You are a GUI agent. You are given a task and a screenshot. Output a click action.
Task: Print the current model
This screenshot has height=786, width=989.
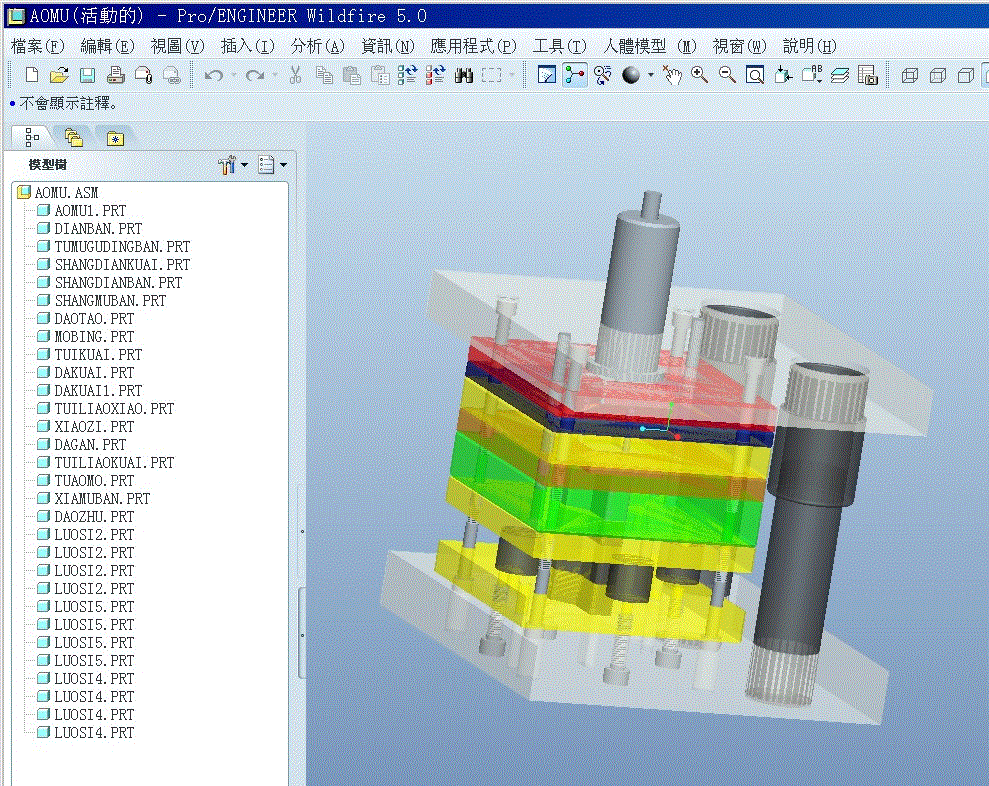[115, 75]
